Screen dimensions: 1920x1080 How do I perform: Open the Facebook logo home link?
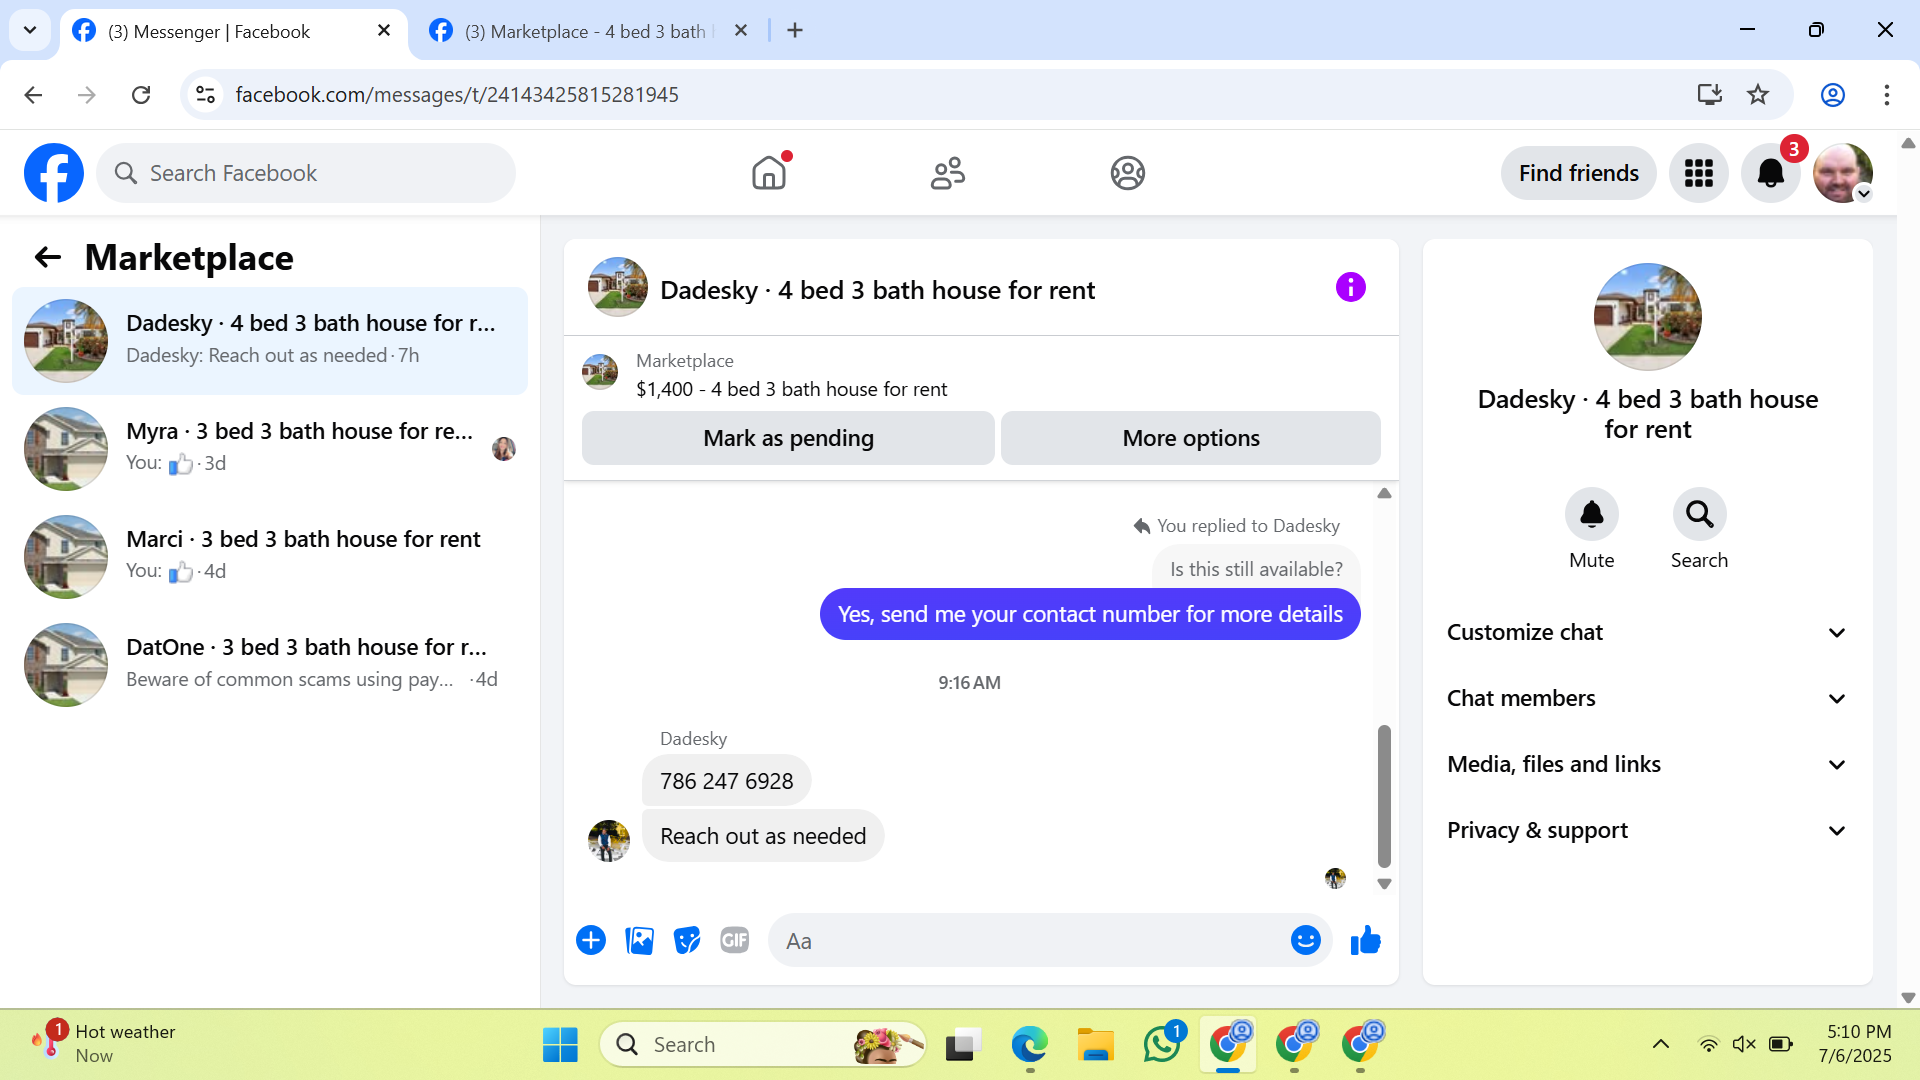click(x=54, y=173)
